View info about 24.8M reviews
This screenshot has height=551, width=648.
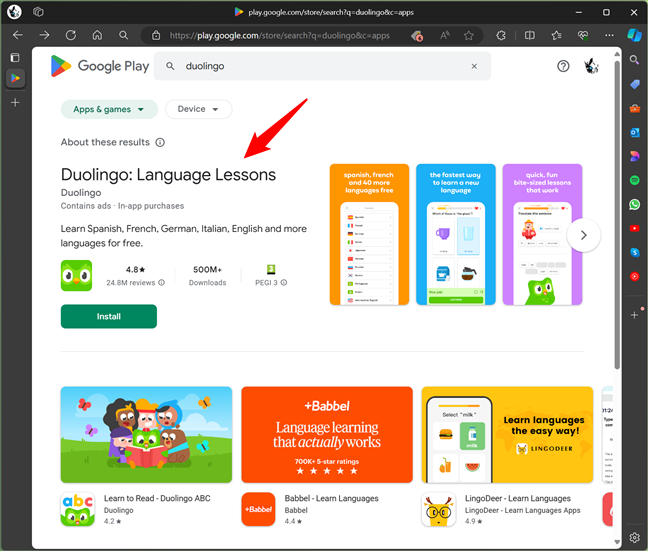(162, 283)
